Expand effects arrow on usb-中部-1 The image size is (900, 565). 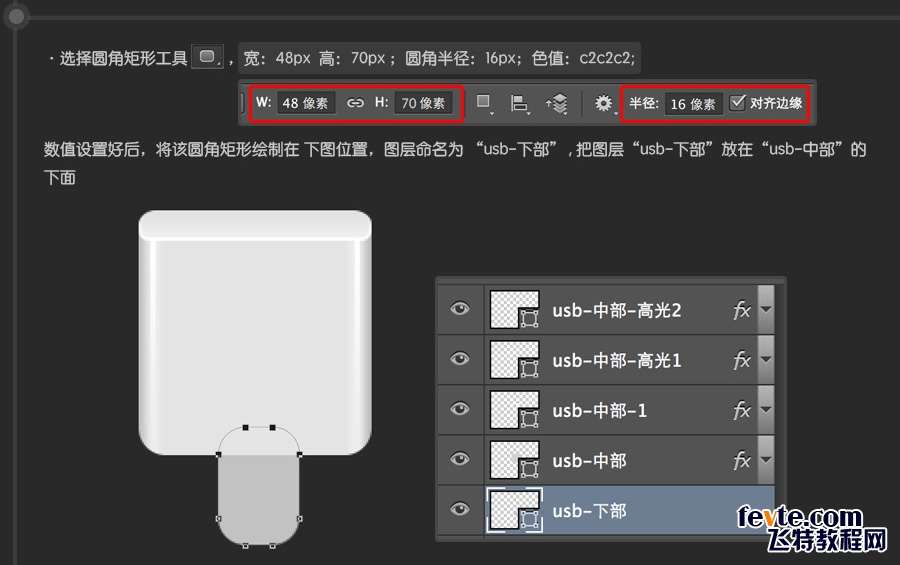coord(766,409)
